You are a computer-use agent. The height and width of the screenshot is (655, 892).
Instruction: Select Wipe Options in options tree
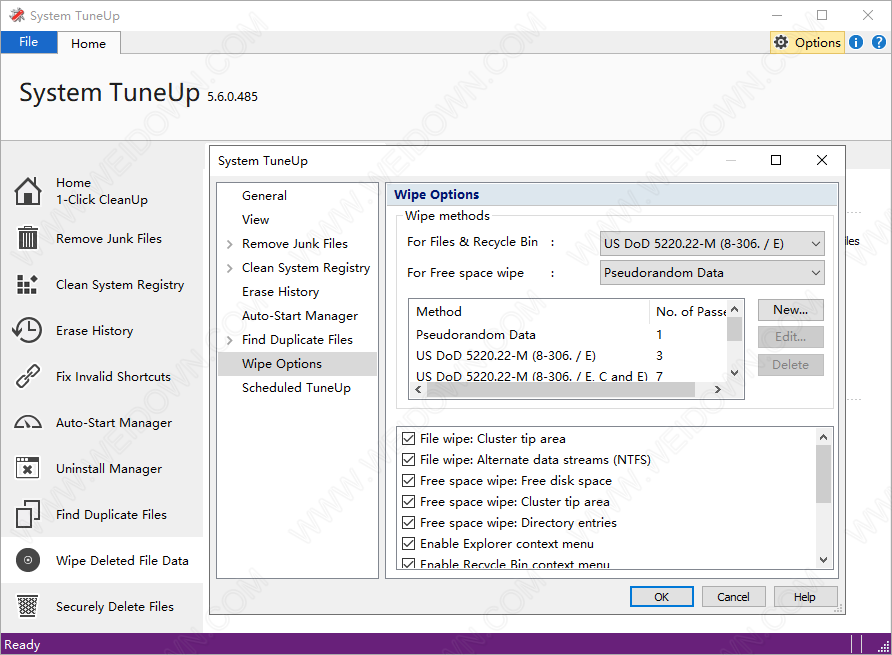[298, 364]
